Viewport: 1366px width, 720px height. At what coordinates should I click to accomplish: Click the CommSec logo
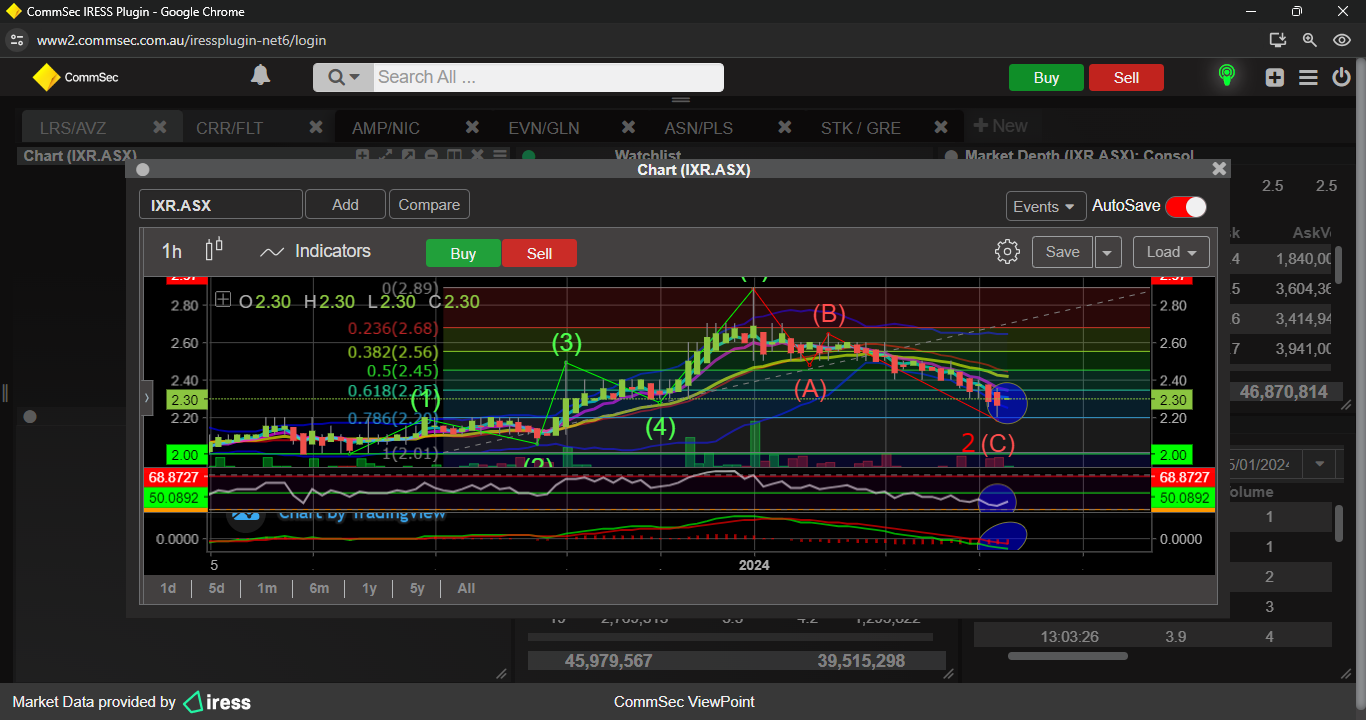click(76, 77)
